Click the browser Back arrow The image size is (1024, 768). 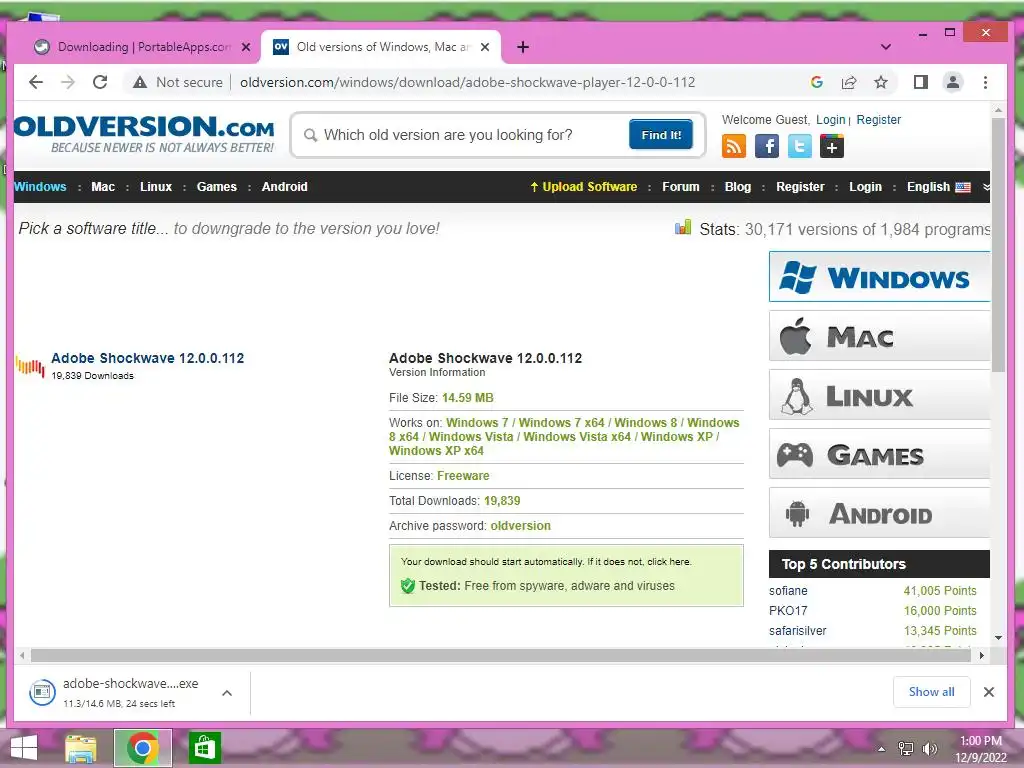(36, 82)
